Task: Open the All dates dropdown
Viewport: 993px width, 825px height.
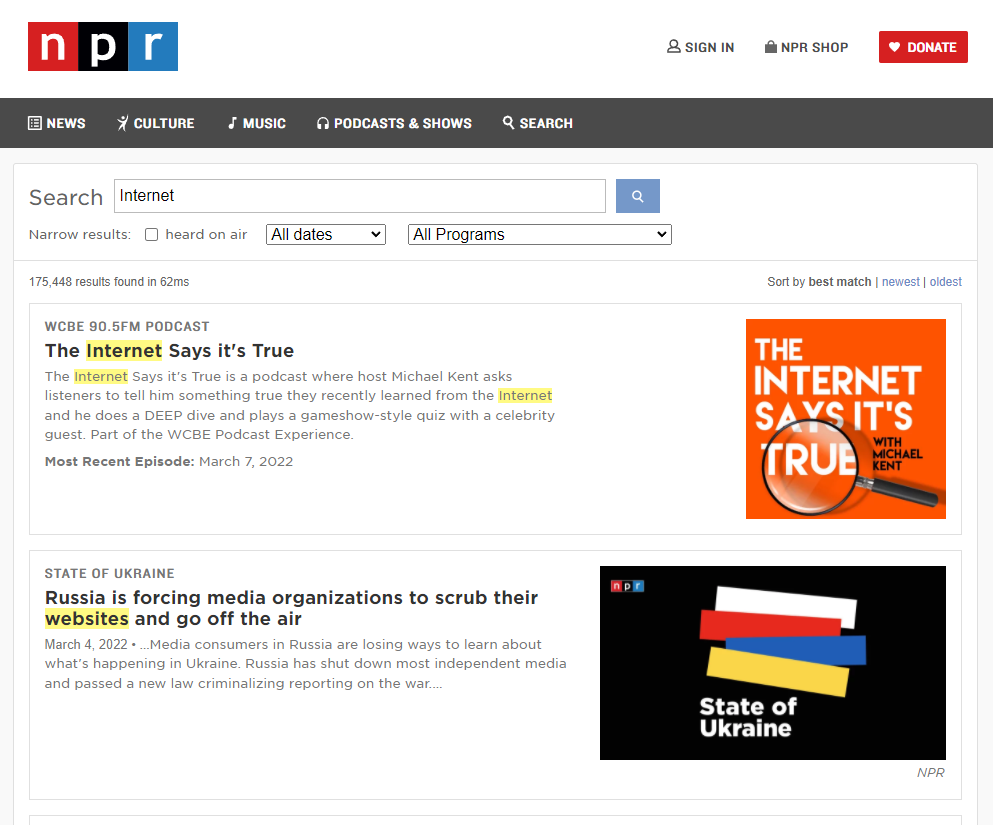Action: (x=326, y=234)
